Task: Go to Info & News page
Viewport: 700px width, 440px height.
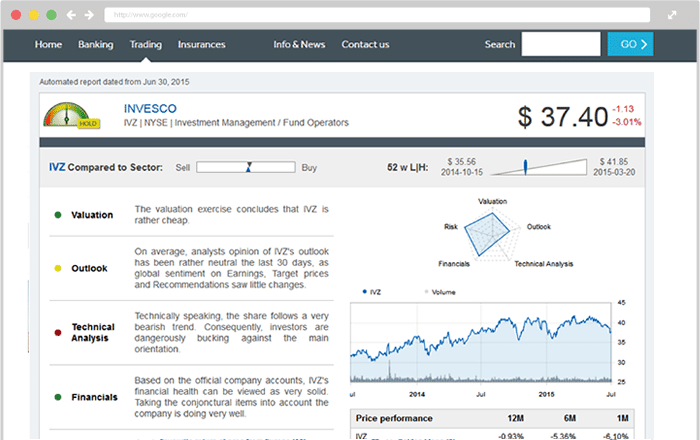Action: (x=300, y=44)
